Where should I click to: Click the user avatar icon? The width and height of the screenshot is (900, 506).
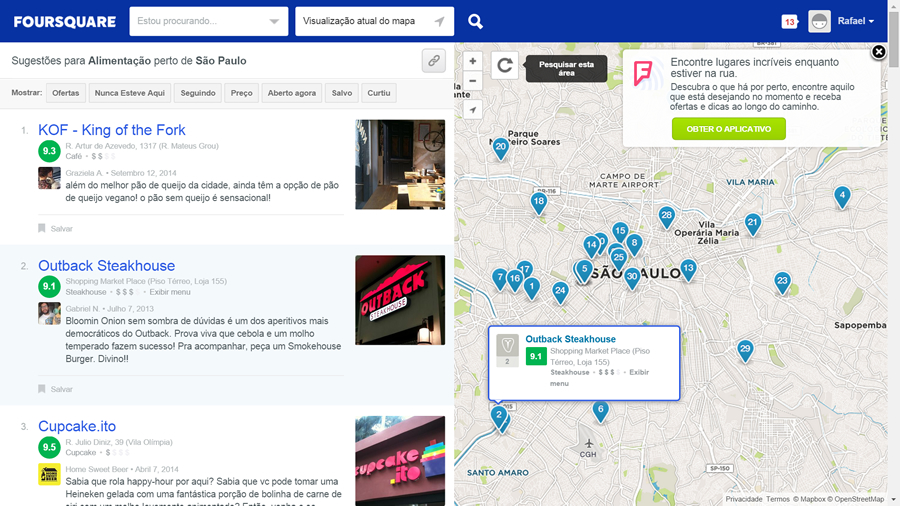(819, 21)
